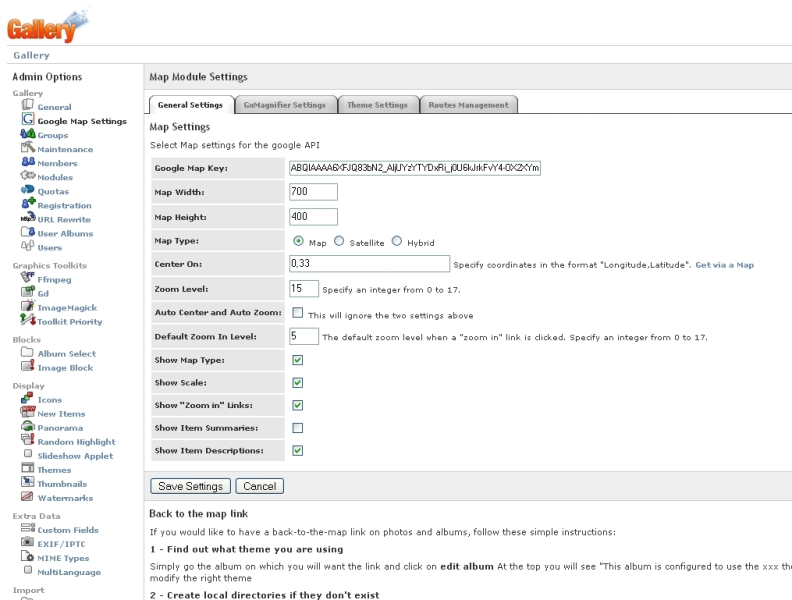Click the Themes icon

point(28,468)
